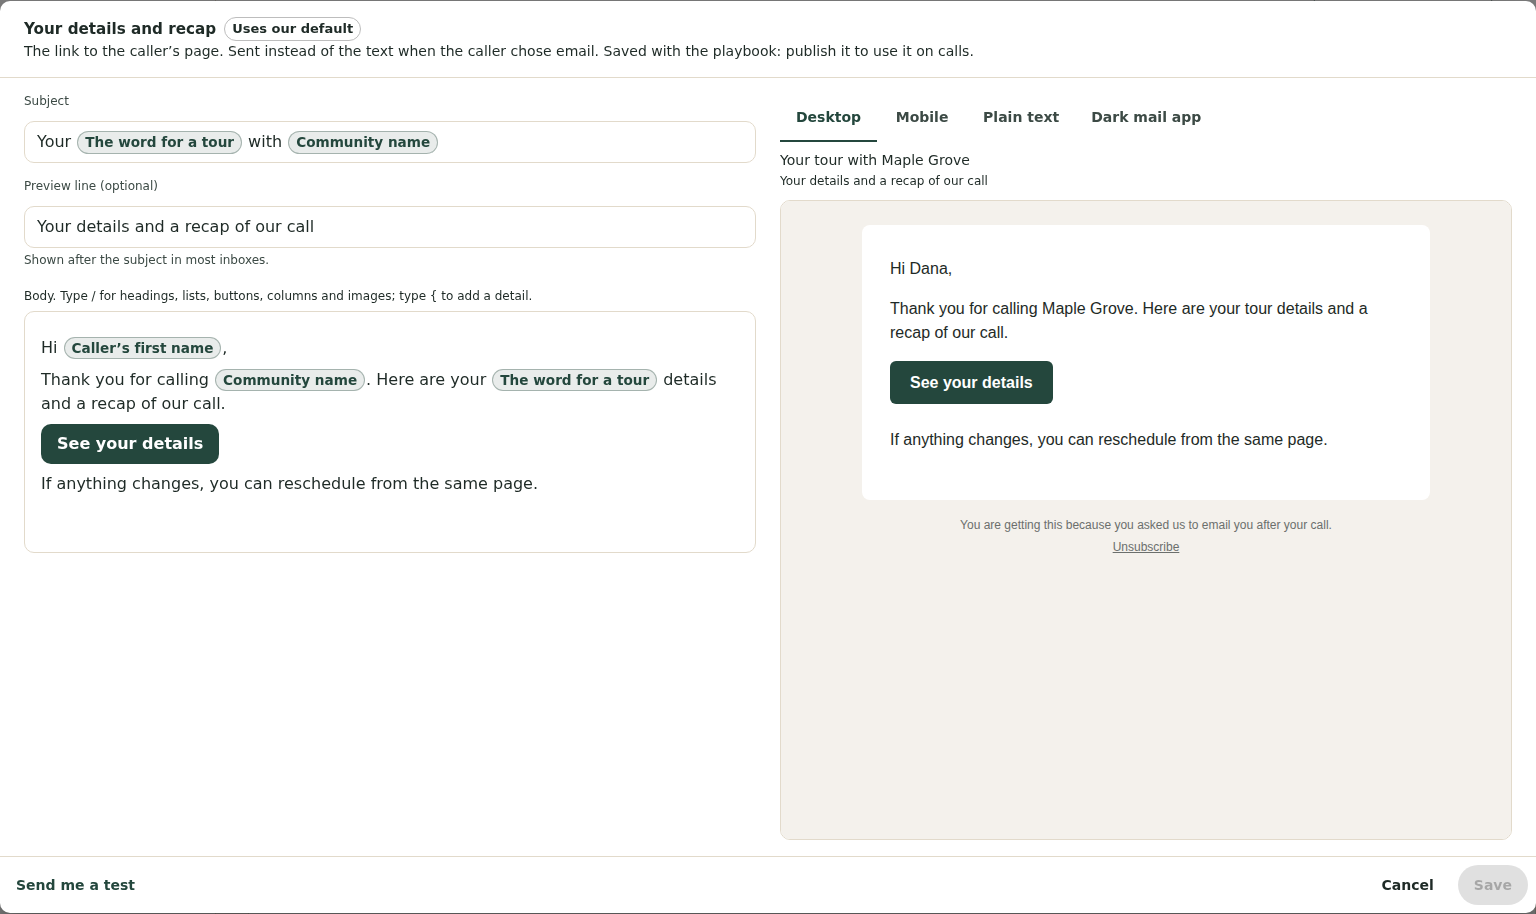The image size is (1536, 914).
Task: Click into the Subject field
Action: (x=390, y=142)
